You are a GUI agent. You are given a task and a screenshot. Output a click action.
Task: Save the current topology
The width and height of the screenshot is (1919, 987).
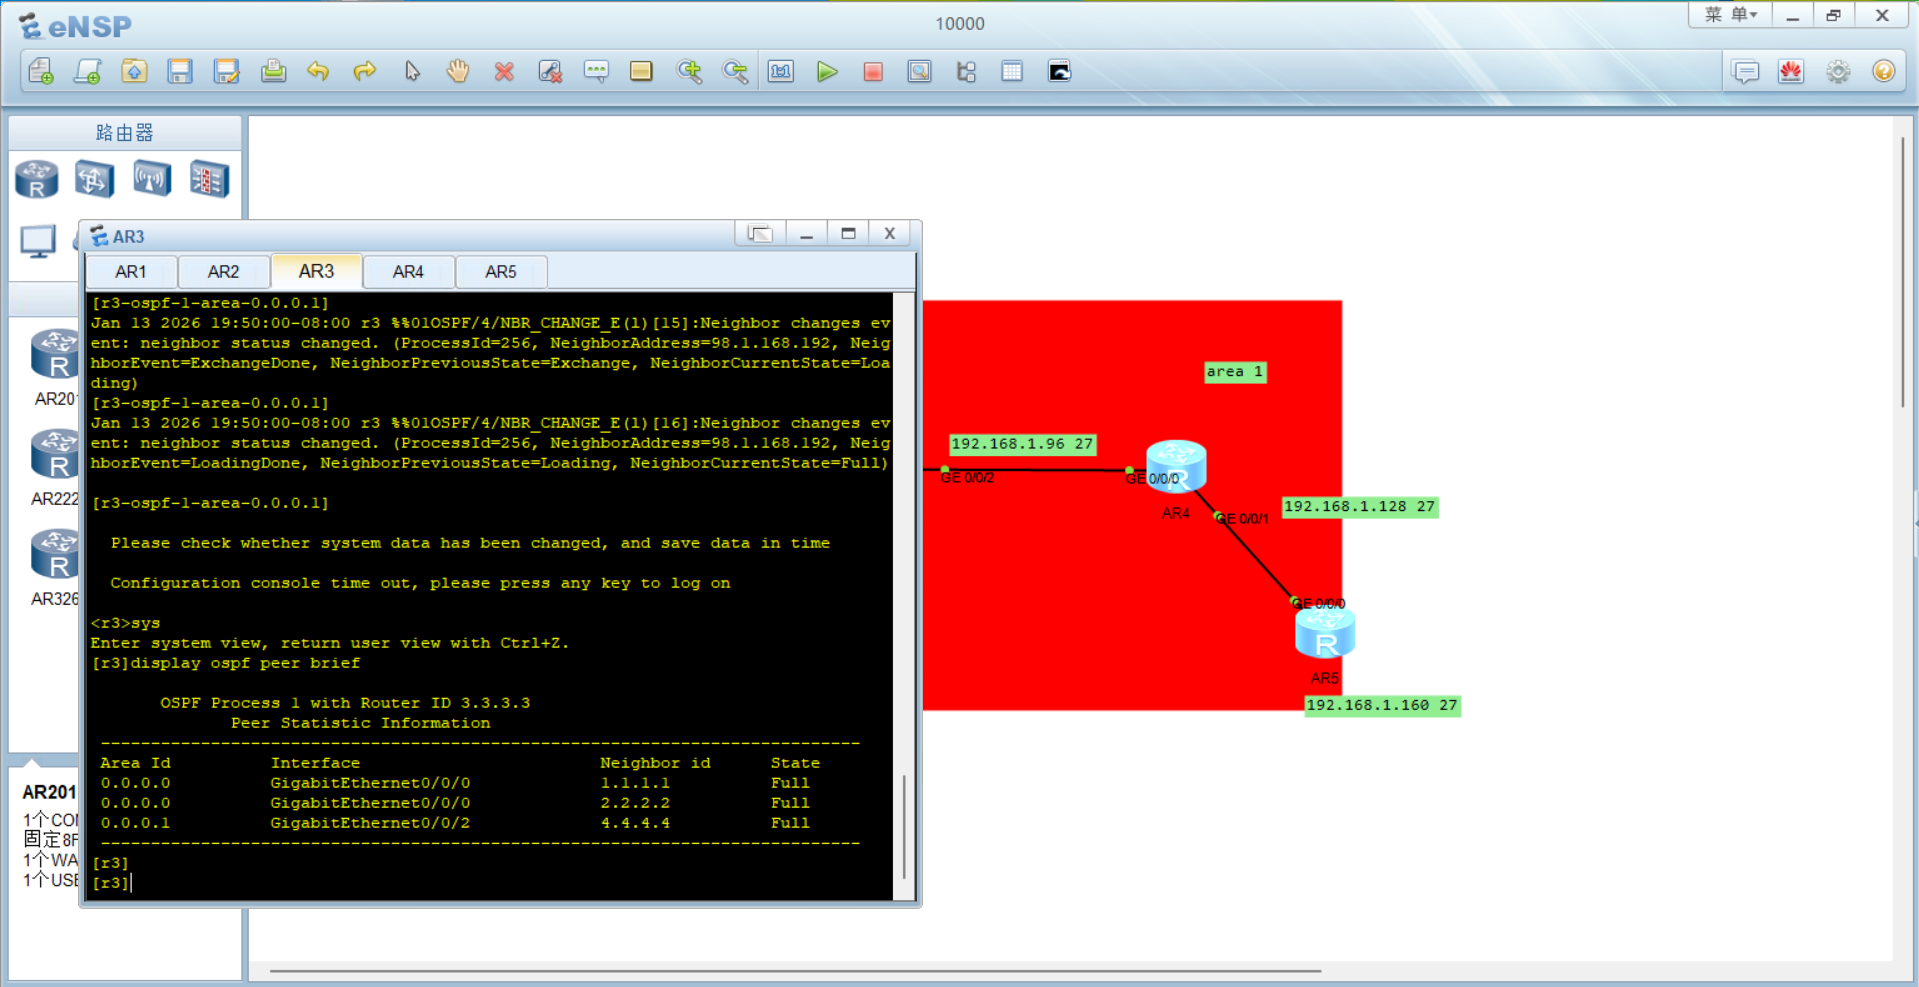point(180,71)
